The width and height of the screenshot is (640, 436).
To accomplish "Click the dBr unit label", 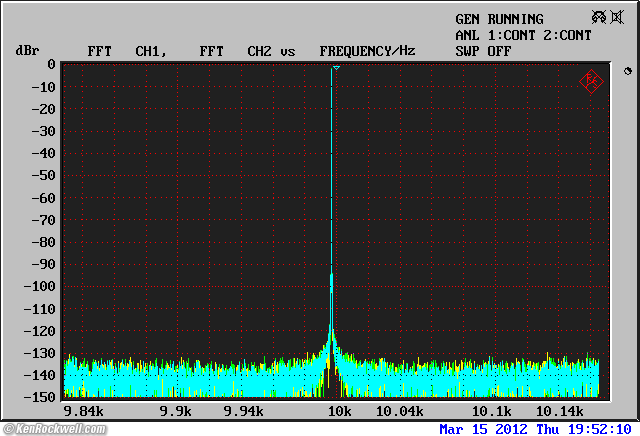I will point(27,51).
